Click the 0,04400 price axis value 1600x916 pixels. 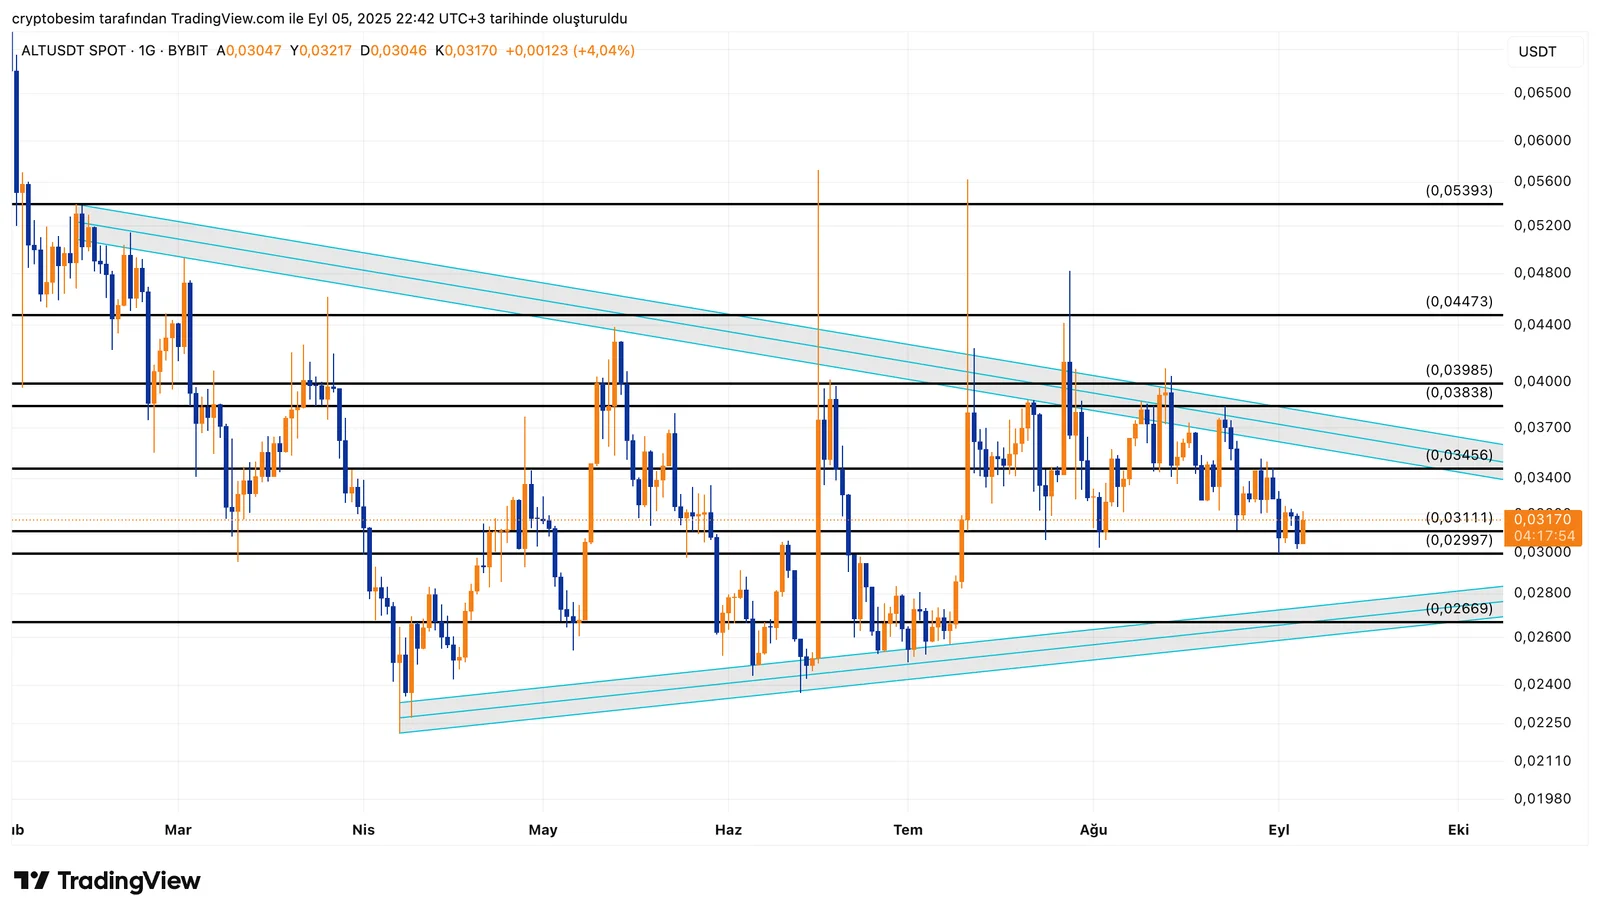1542,324
